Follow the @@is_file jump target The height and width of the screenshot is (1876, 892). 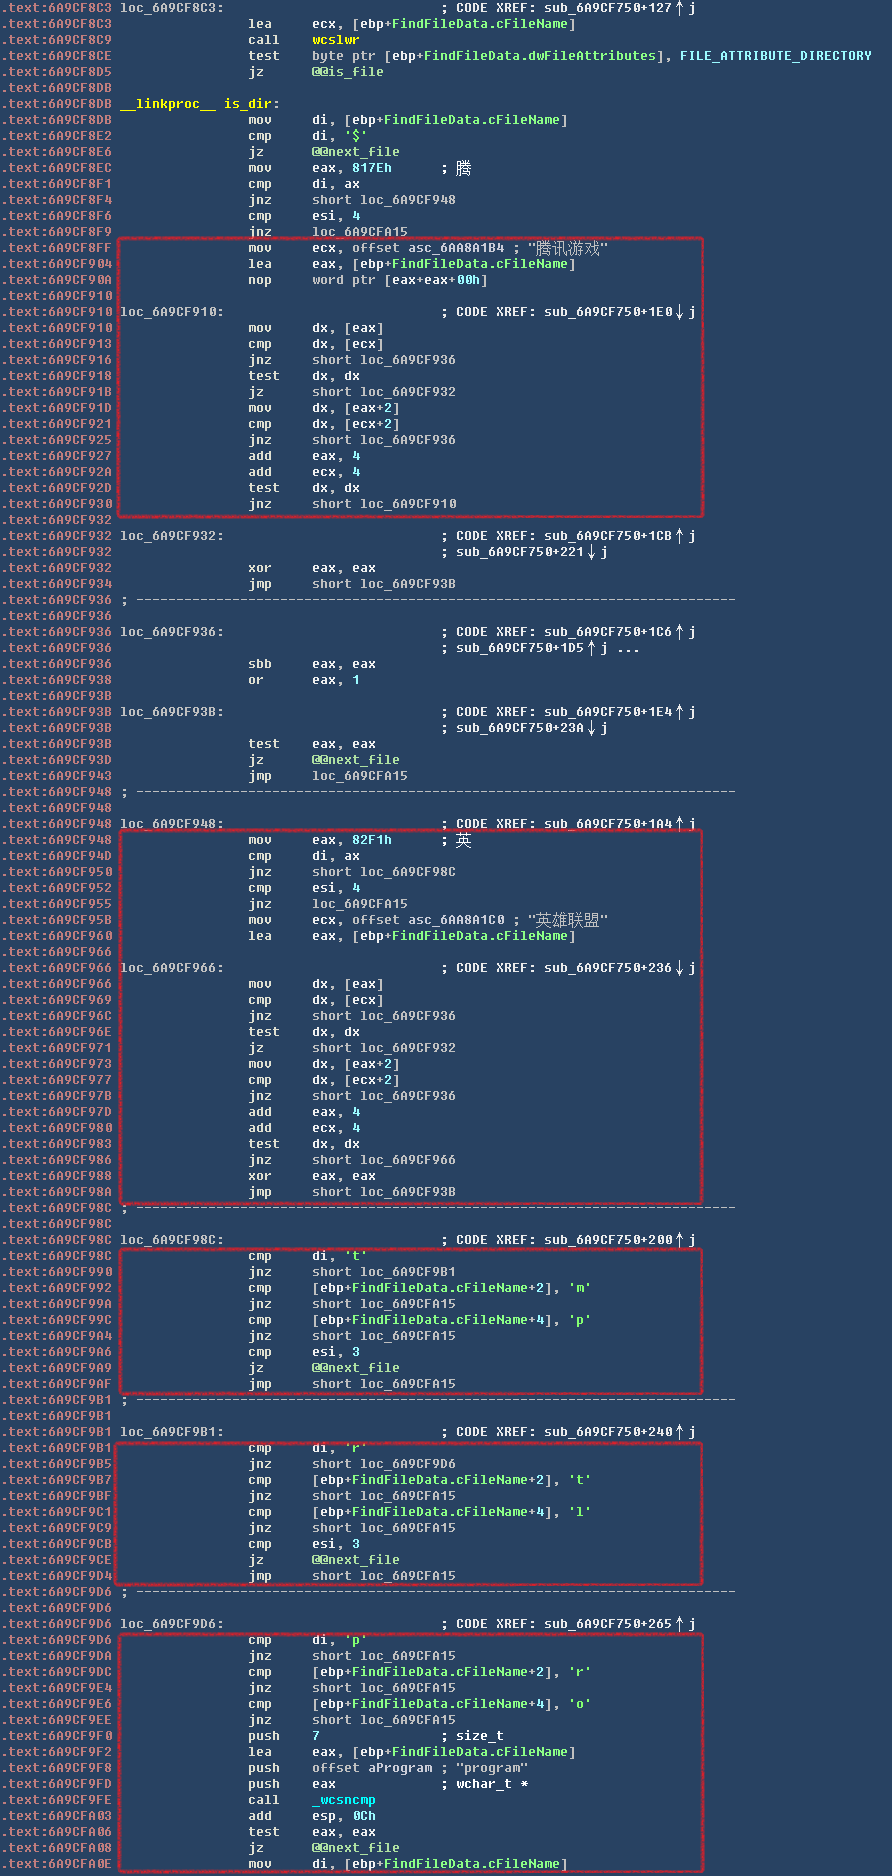347,72
